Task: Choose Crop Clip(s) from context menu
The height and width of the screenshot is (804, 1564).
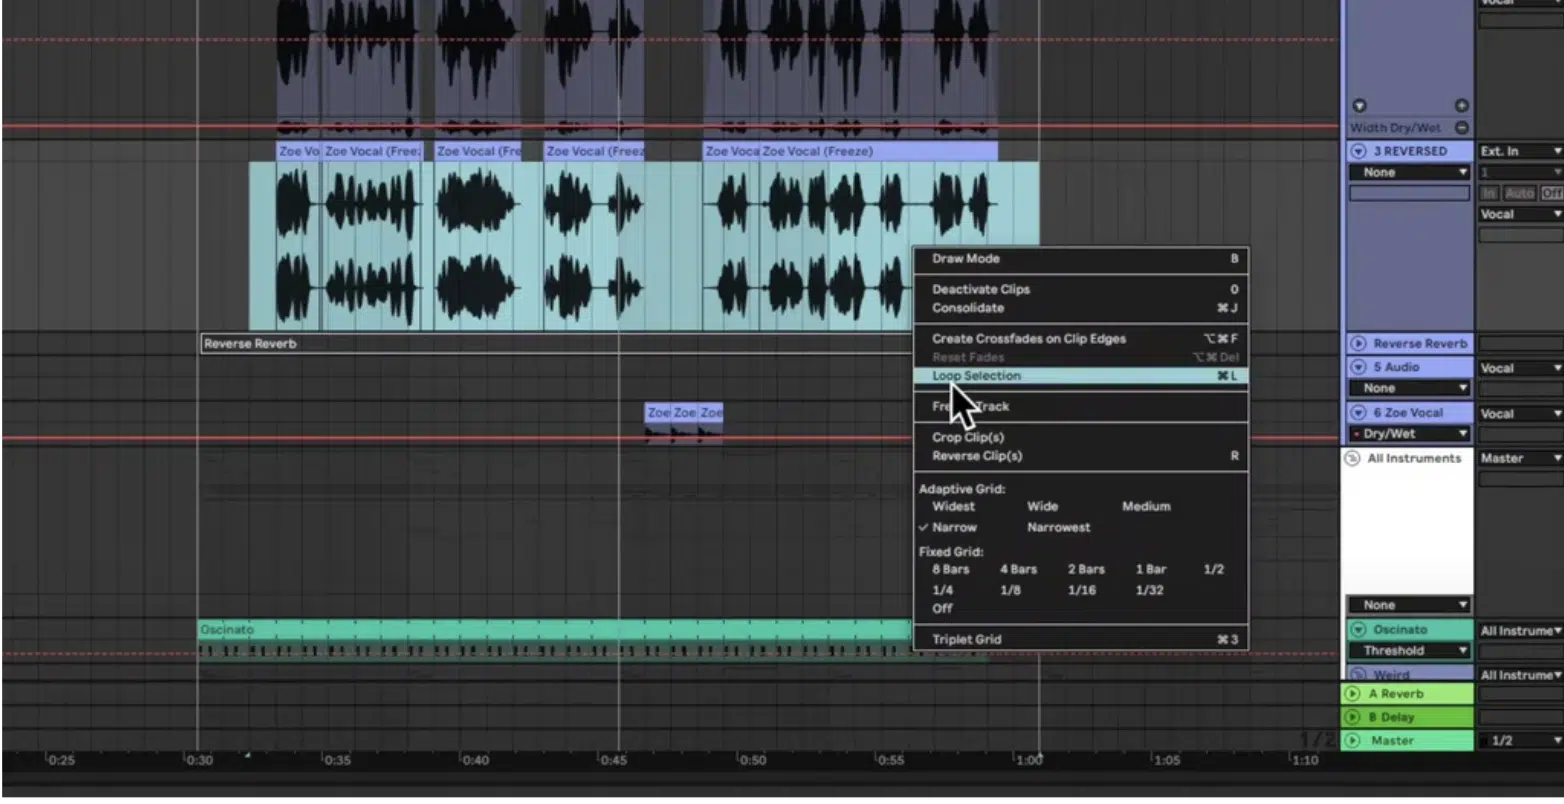Action: point(1081,437)
